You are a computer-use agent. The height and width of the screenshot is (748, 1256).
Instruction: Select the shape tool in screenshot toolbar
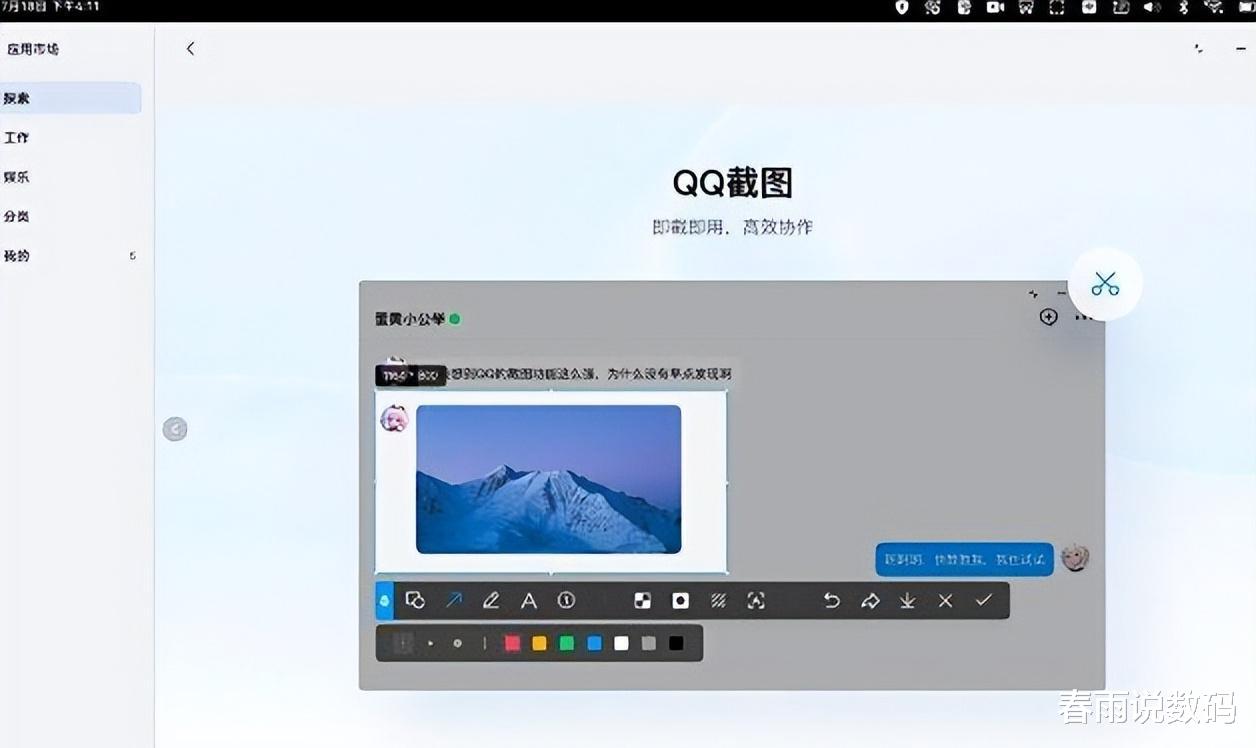tap(415, 600)
